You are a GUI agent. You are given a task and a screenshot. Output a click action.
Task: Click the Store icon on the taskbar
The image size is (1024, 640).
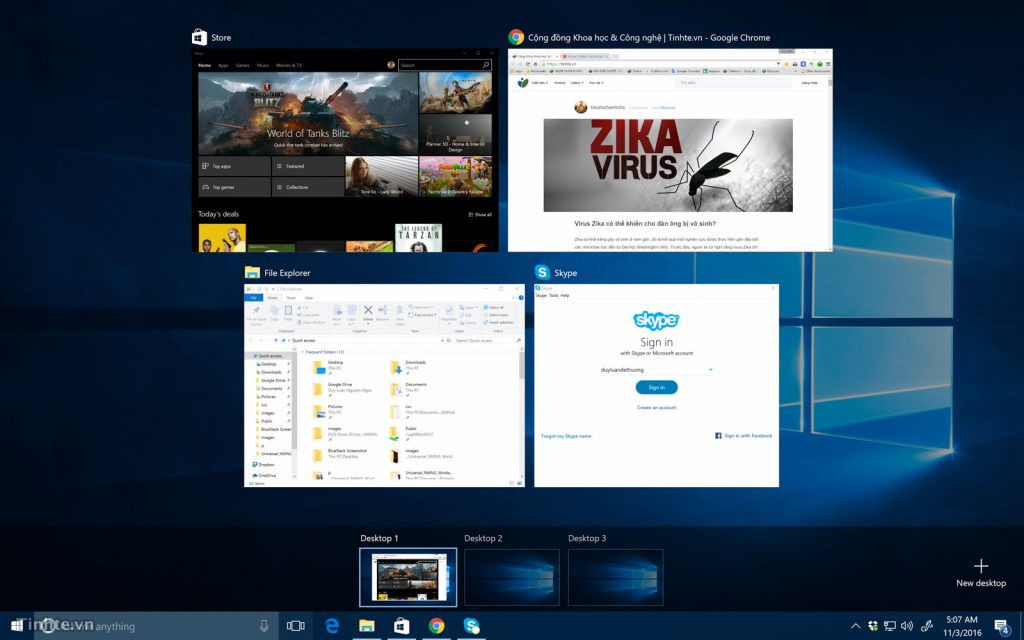tap(401, 626)
